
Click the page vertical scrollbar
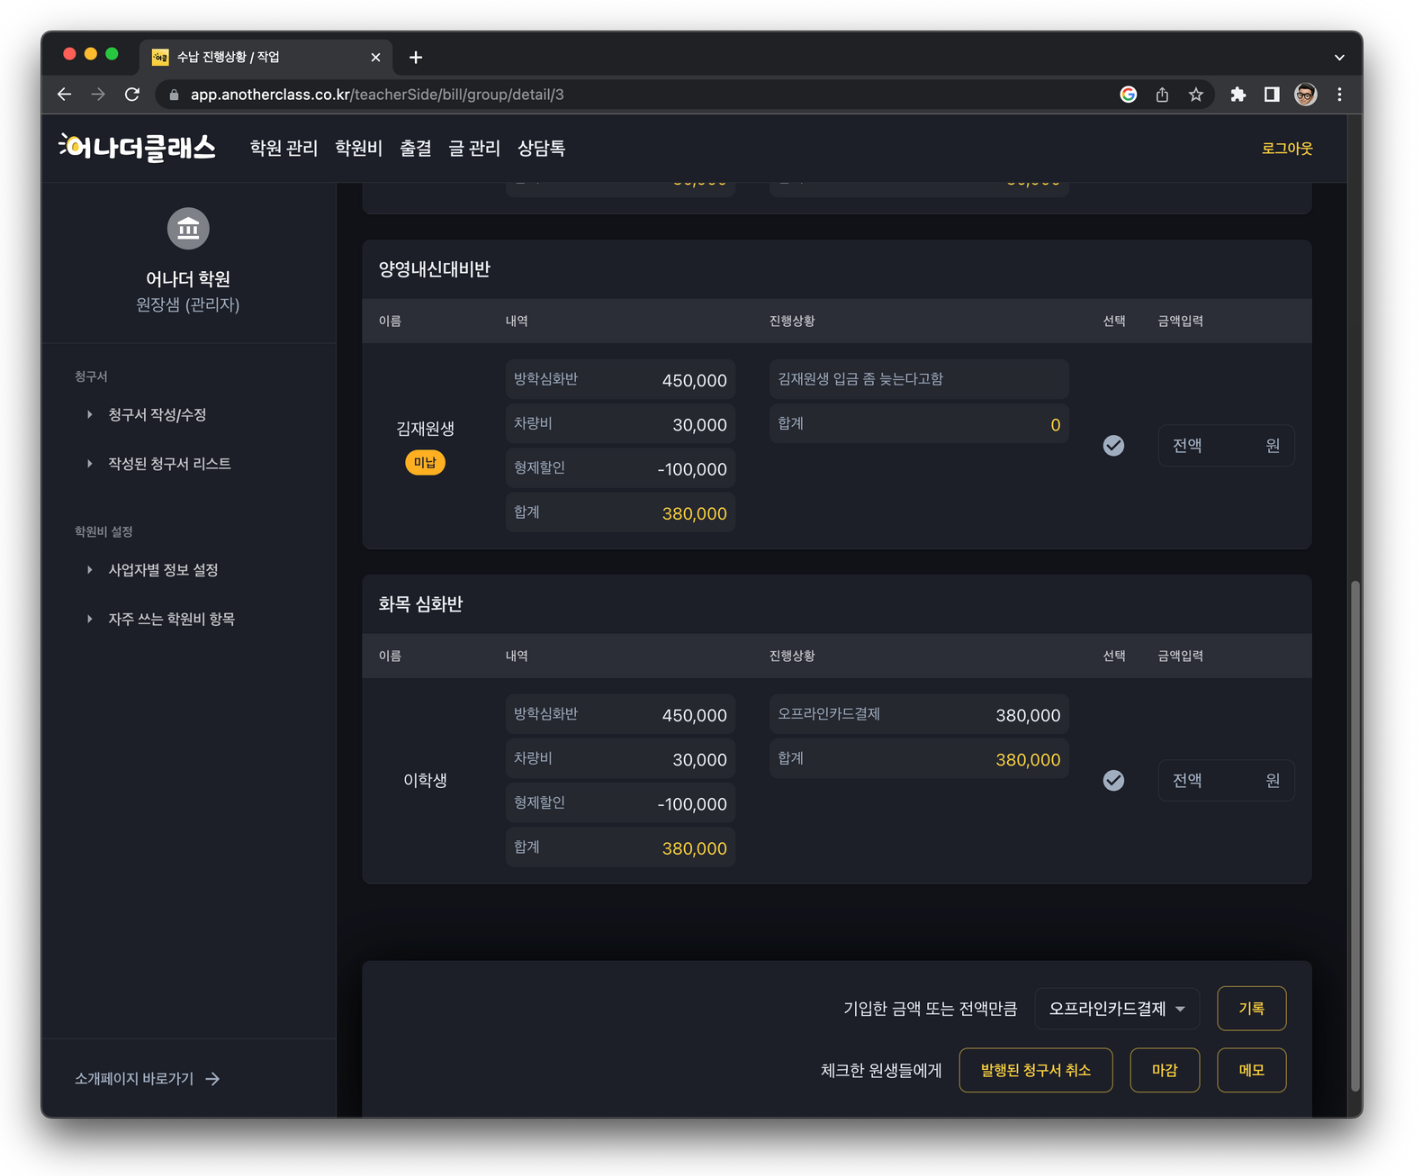pos(1355,835)
